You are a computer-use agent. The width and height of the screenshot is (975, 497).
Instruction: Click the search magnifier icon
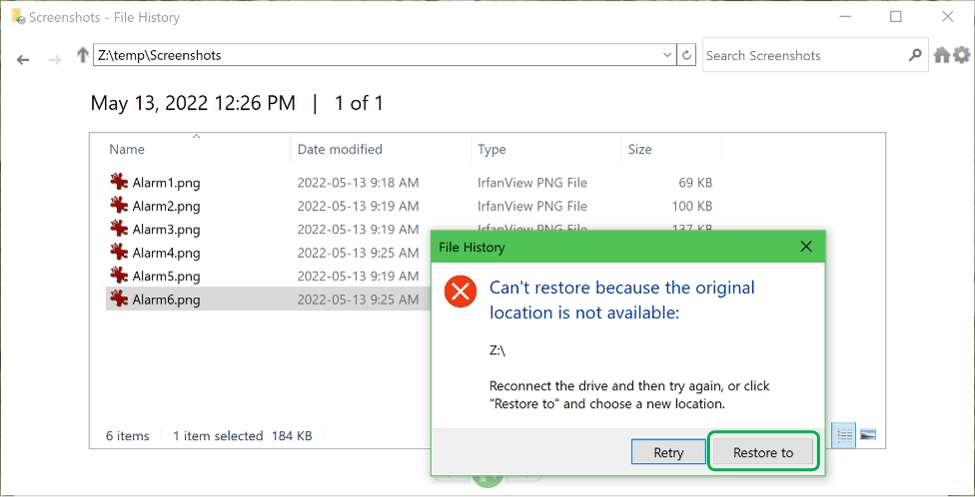click(x=915, y=55)
